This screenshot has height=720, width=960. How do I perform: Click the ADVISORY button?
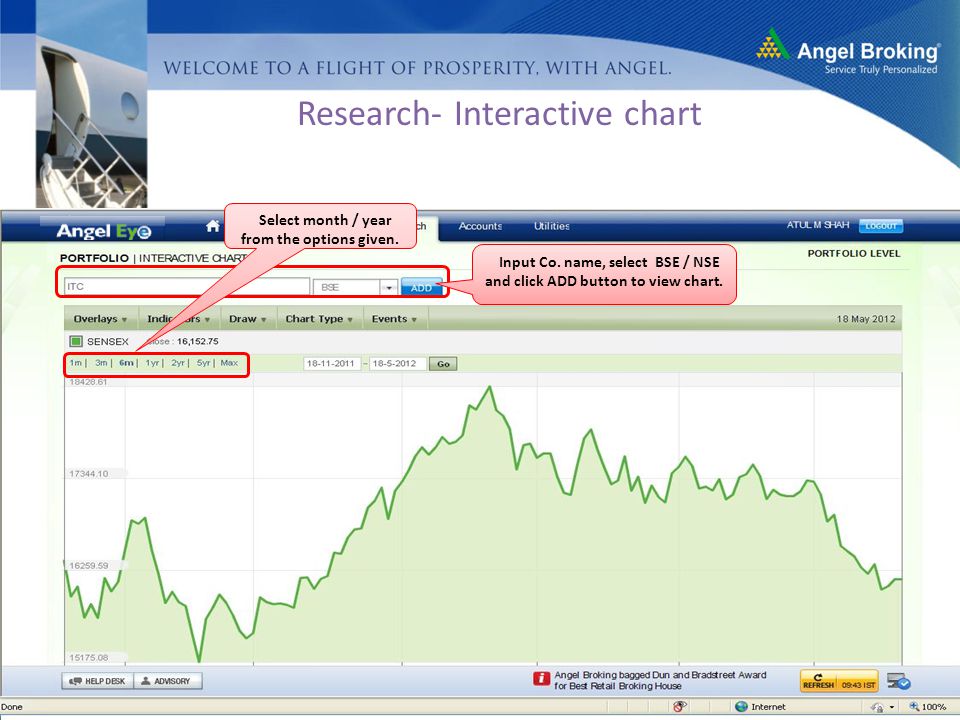[x=168, y=681]
